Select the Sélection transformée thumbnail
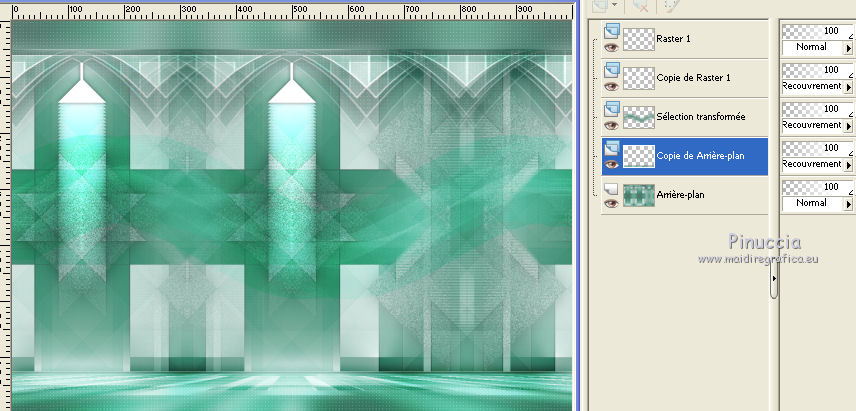Screen dimensions: 856x411 [x=639, y=117]
